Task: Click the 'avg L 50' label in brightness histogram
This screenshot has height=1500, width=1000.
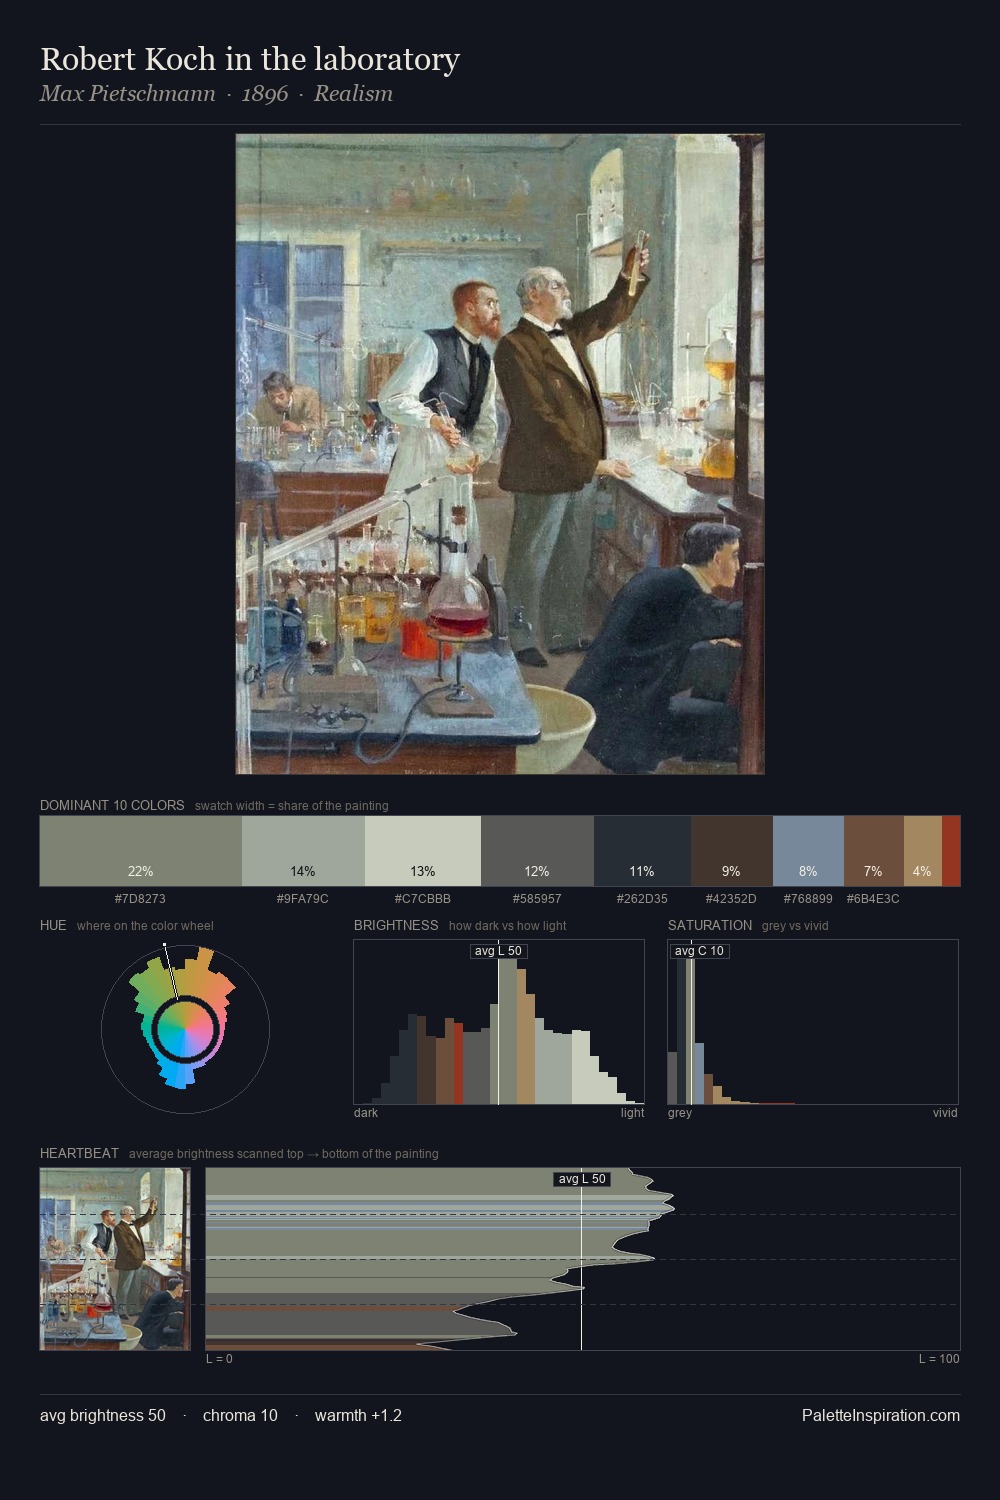Action: click(498, 950)
